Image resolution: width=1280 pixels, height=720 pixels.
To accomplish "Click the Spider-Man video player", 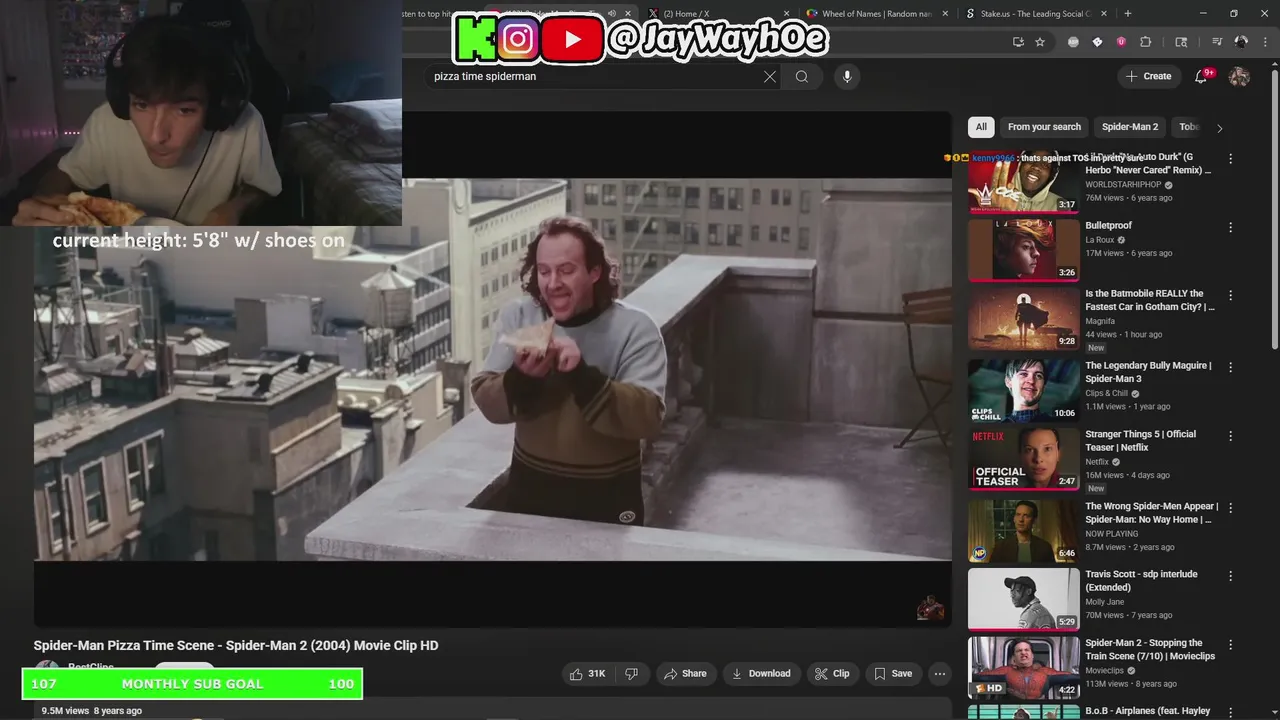I will tap(493, 370).
